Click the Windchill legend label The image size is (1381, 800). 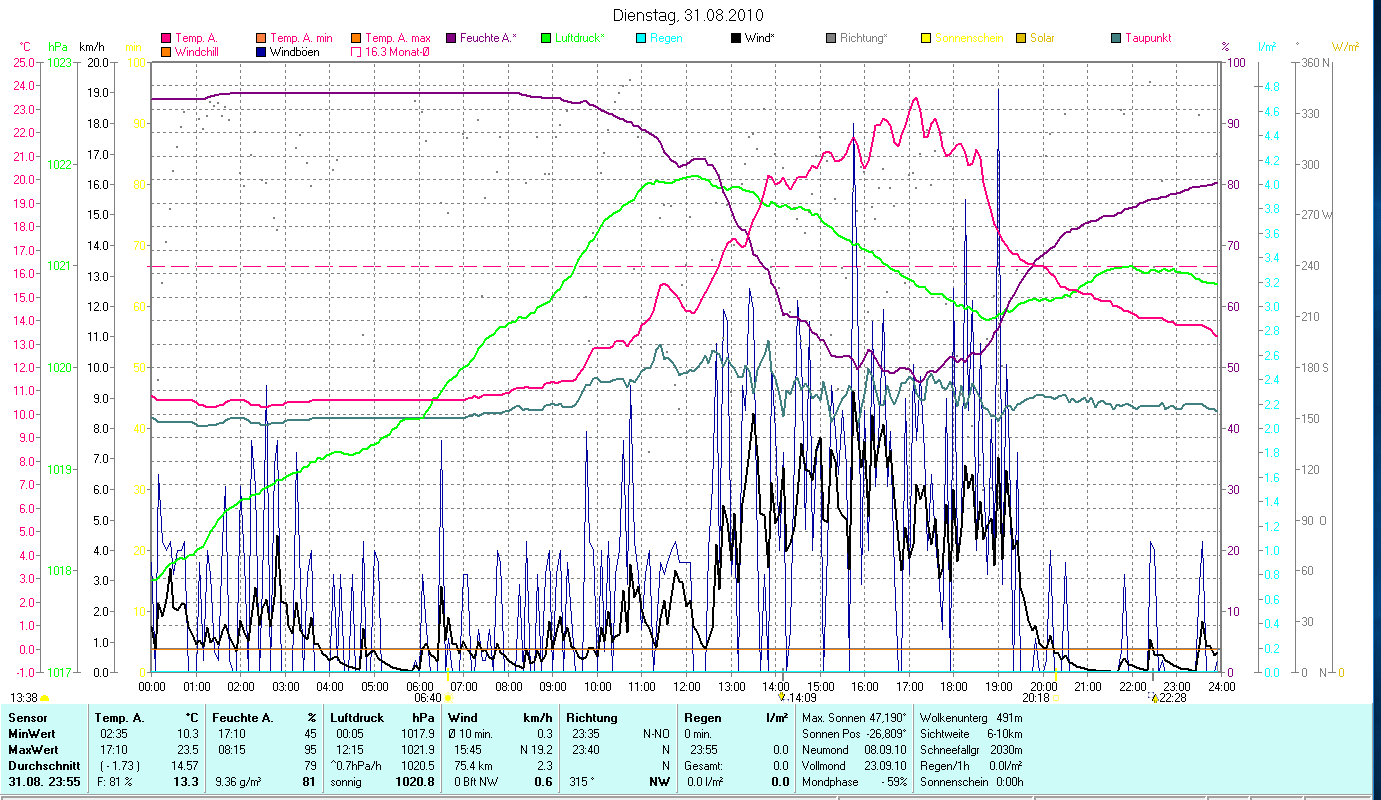(x=195, y=52)
